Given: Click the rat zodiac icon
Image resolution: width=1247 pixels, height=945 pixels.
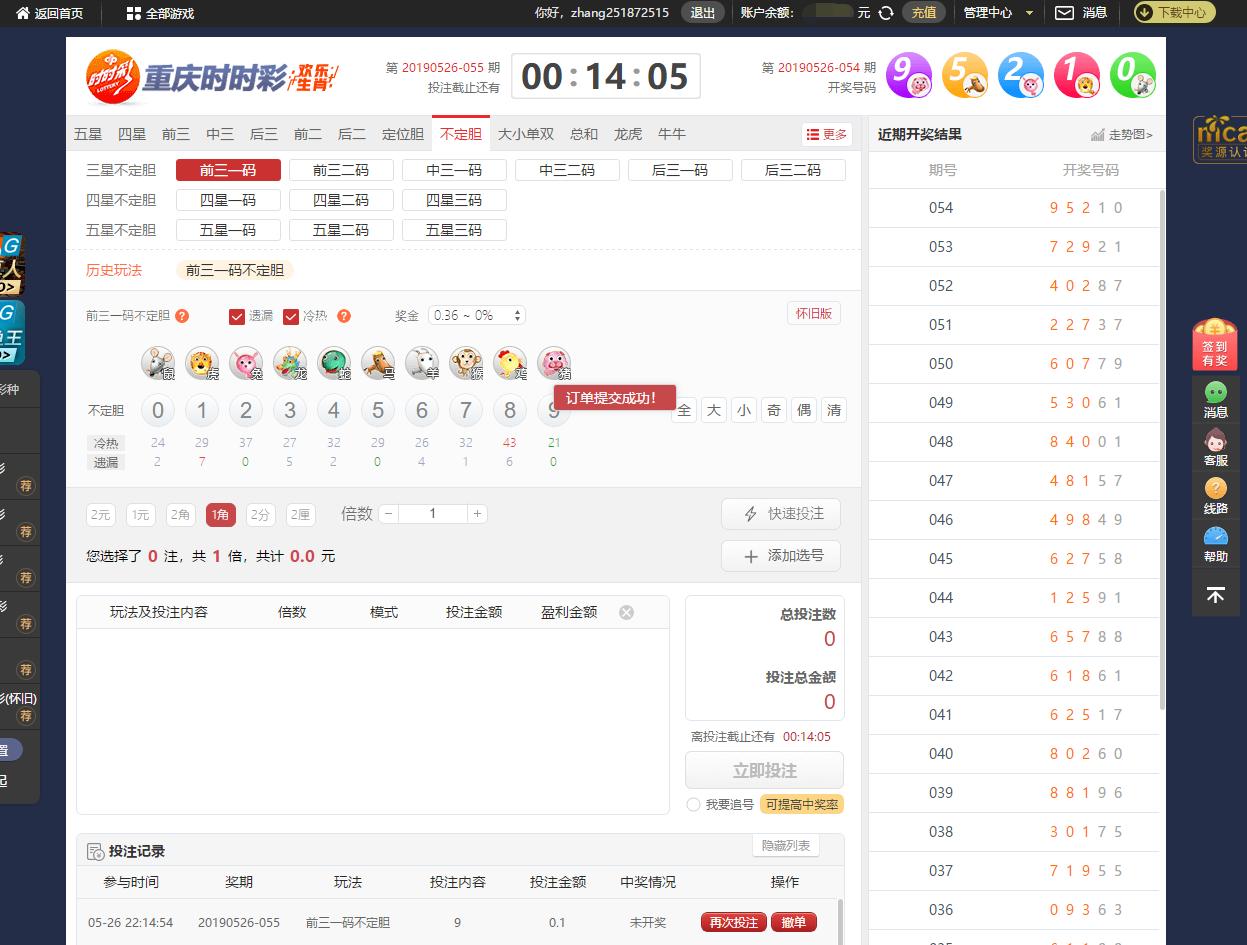Looking at the screenshot, I should (157, 363).
